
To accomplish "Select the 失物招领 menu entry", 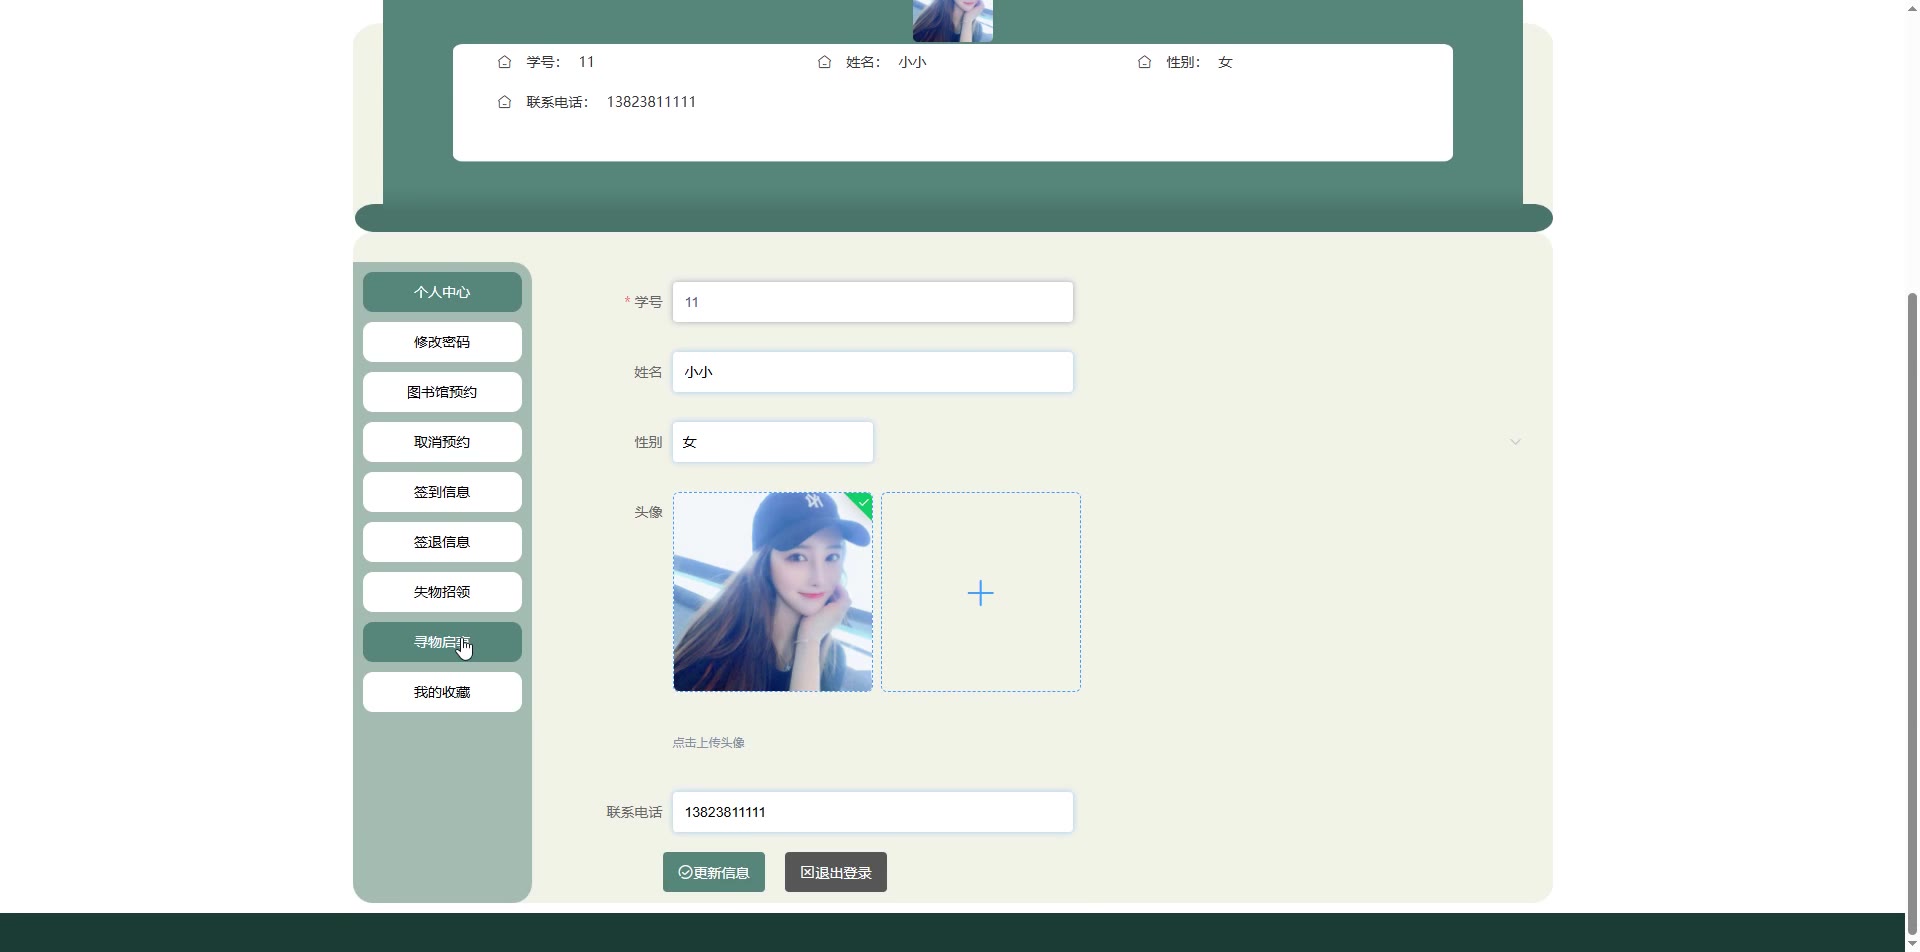I will (442, 592).
